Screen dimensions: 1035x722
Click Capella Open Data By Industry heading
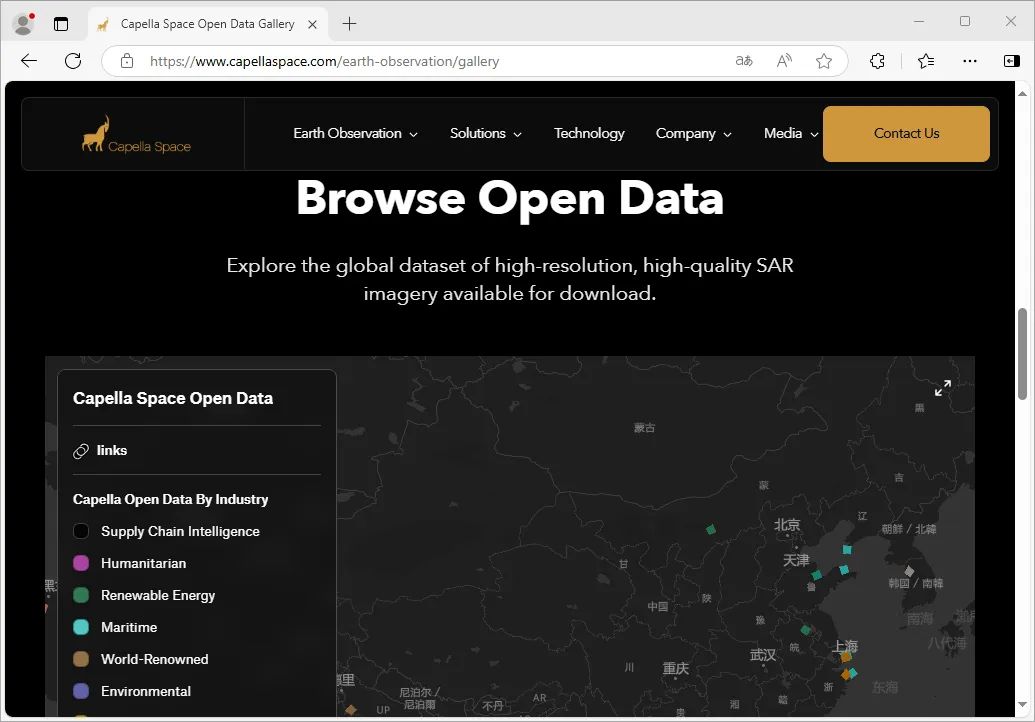(x=170, y=499)
